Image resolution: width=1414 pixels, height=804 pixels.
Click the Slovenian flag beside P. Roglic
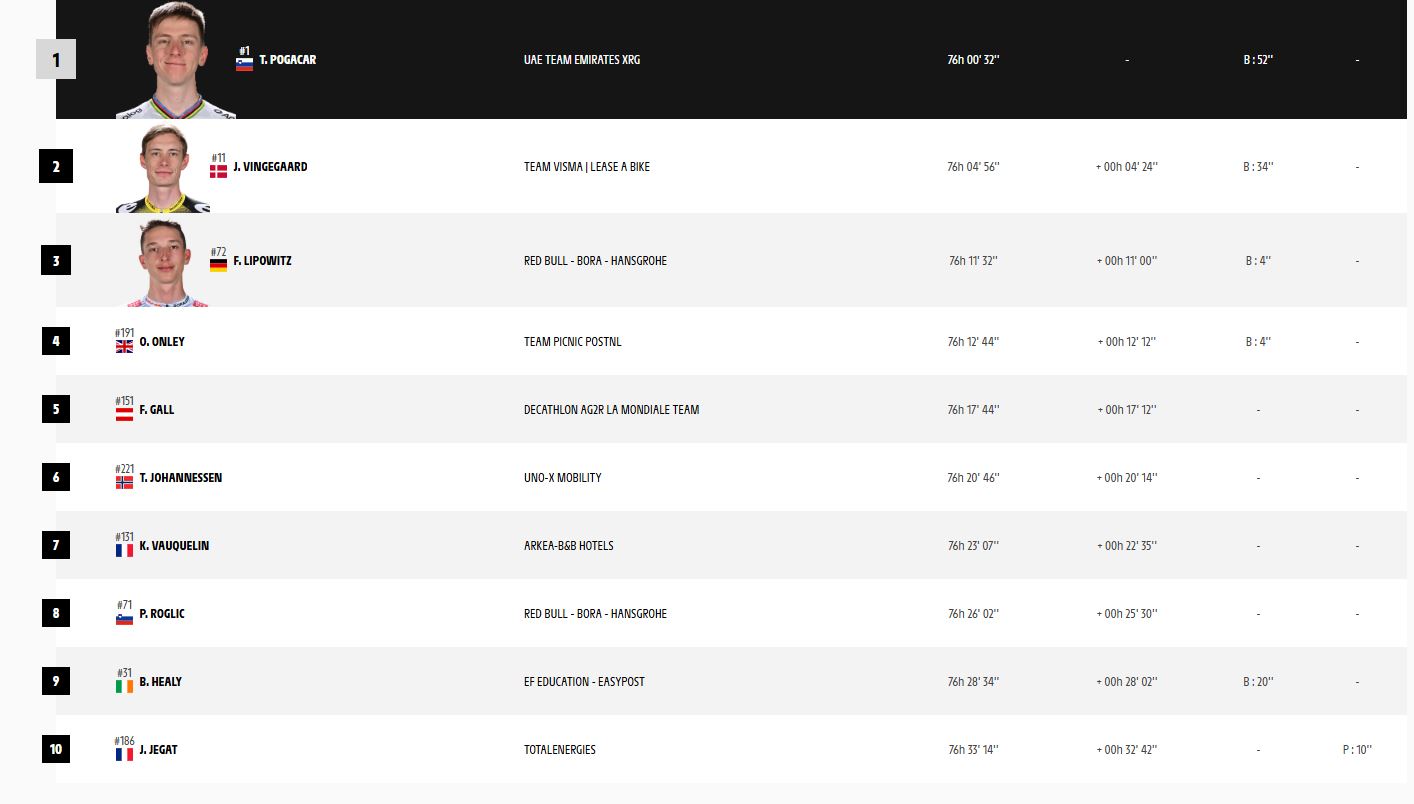point(124,618)
